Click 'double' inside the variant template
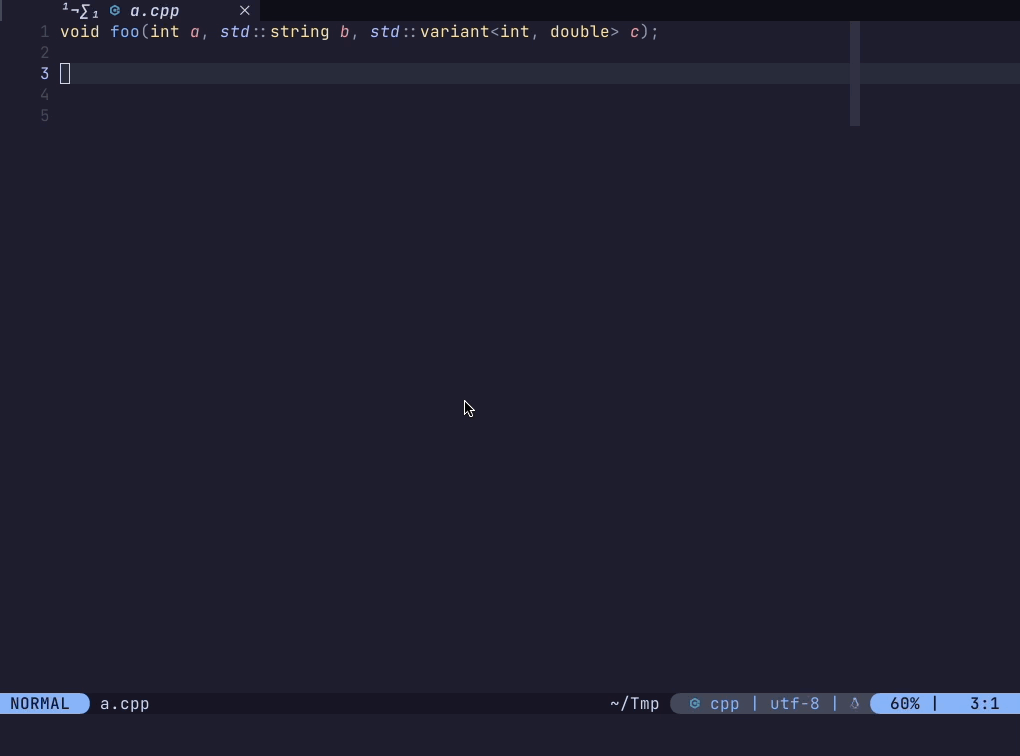Image resolution: width=1020 pixels, height=756 pixels. (580, 32)
